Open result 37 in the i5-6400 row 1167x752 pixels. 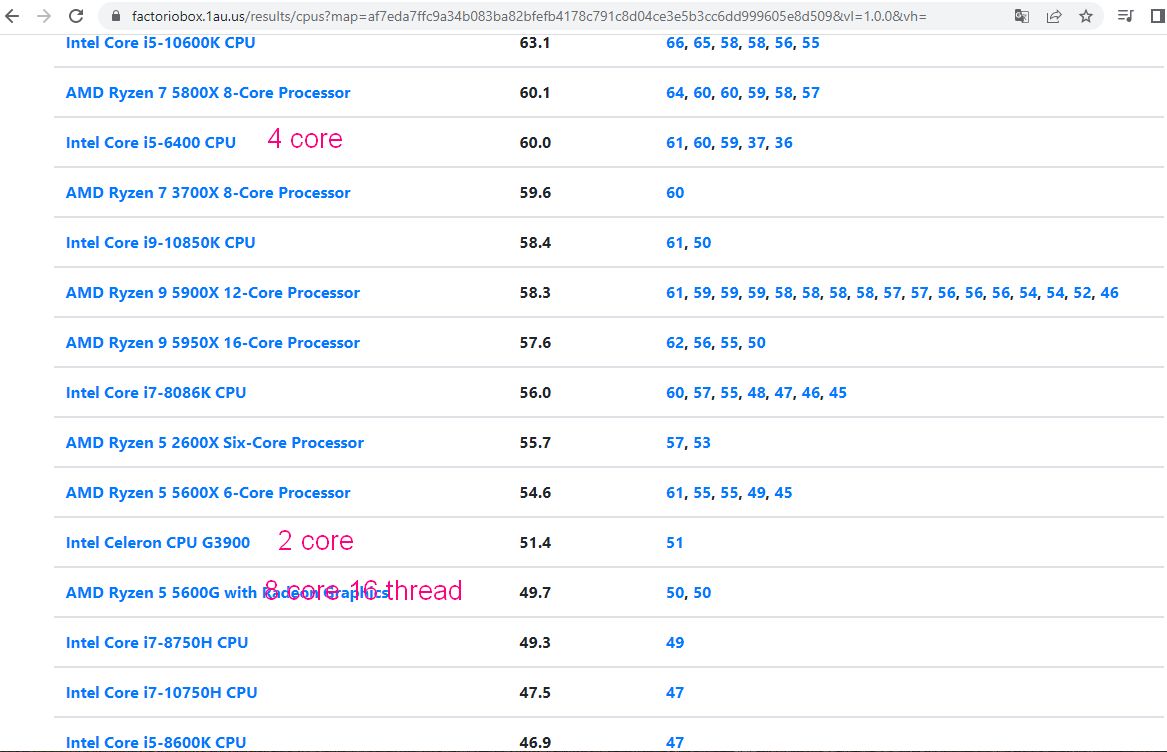tap(756, 142)
